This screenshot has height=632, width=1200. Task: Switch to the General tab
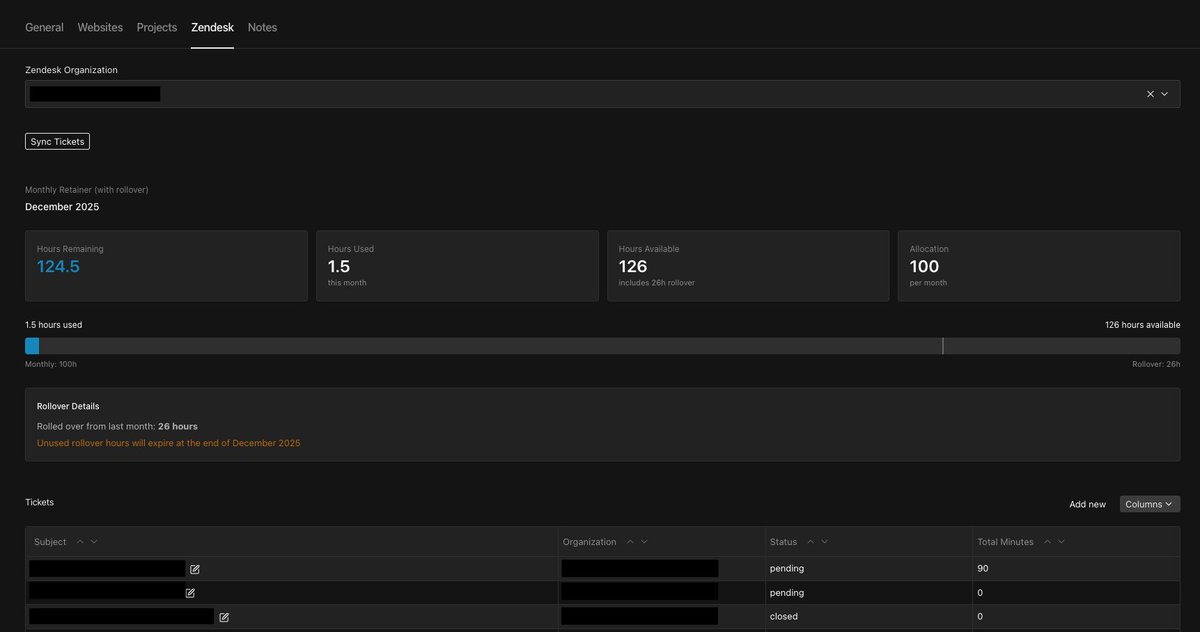click(x=44, y=27)
